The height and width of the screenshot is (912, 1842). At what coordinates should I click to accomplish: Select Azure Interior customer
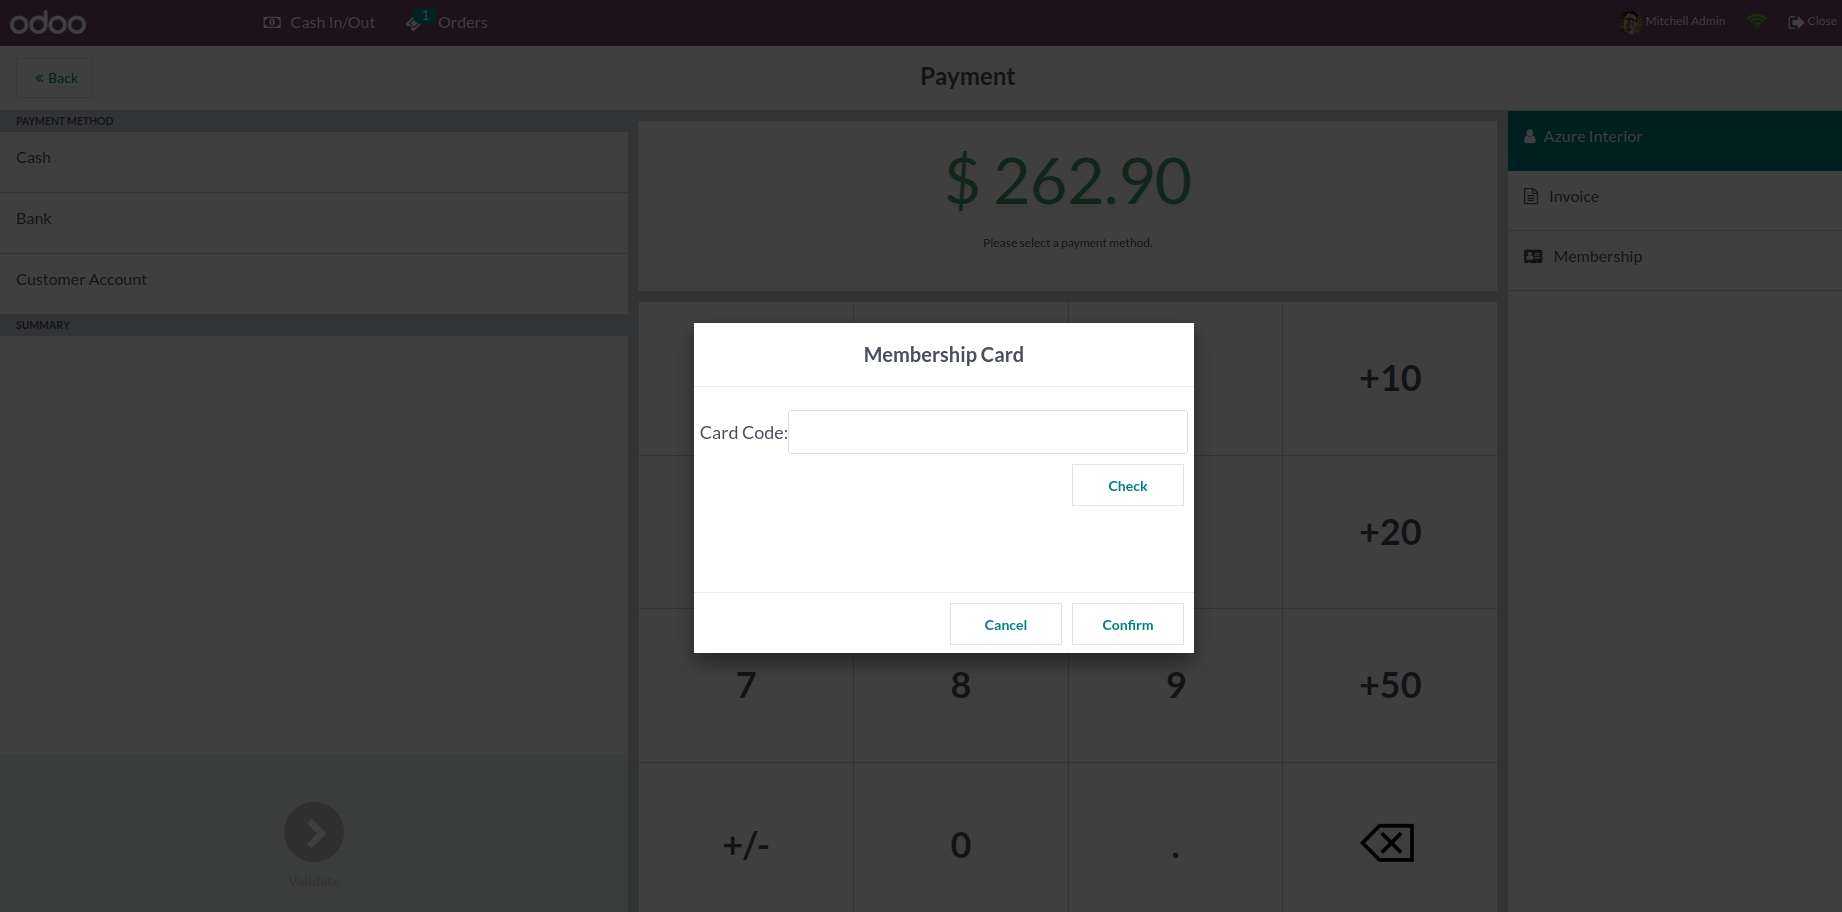click(1592, 137)
